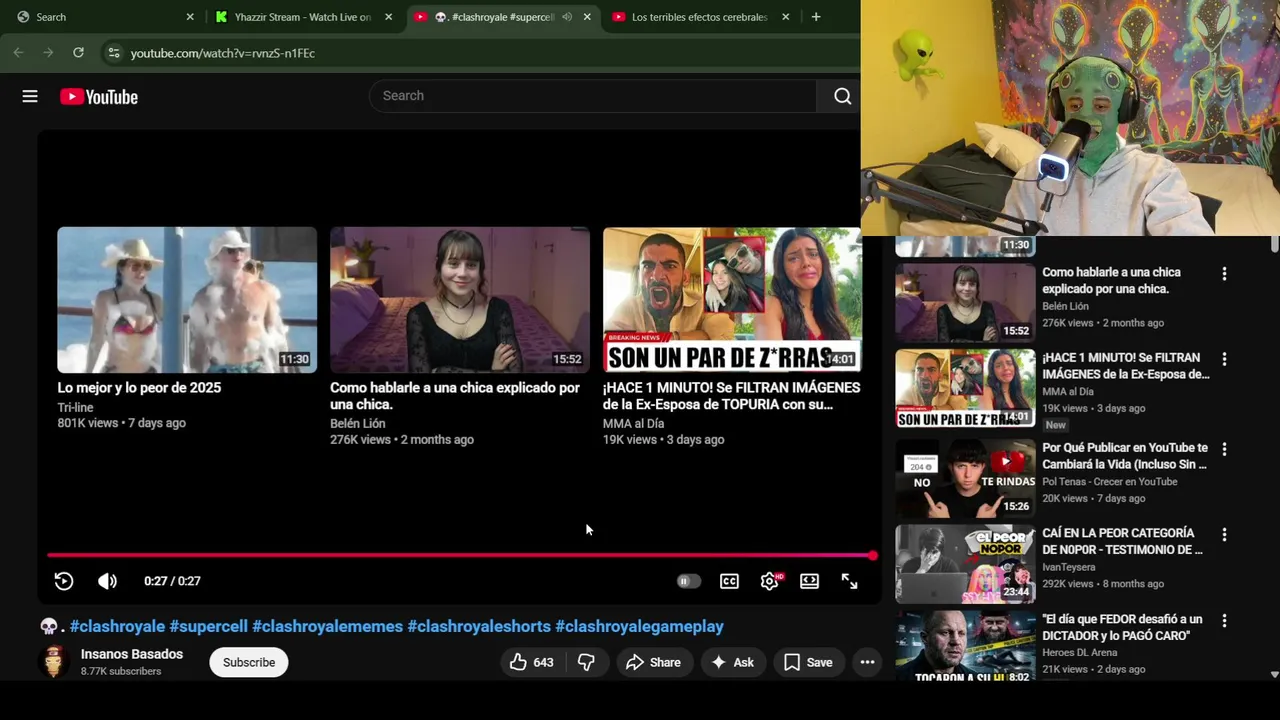Click sidebar scrollbar down arrow

point(1274,675)
